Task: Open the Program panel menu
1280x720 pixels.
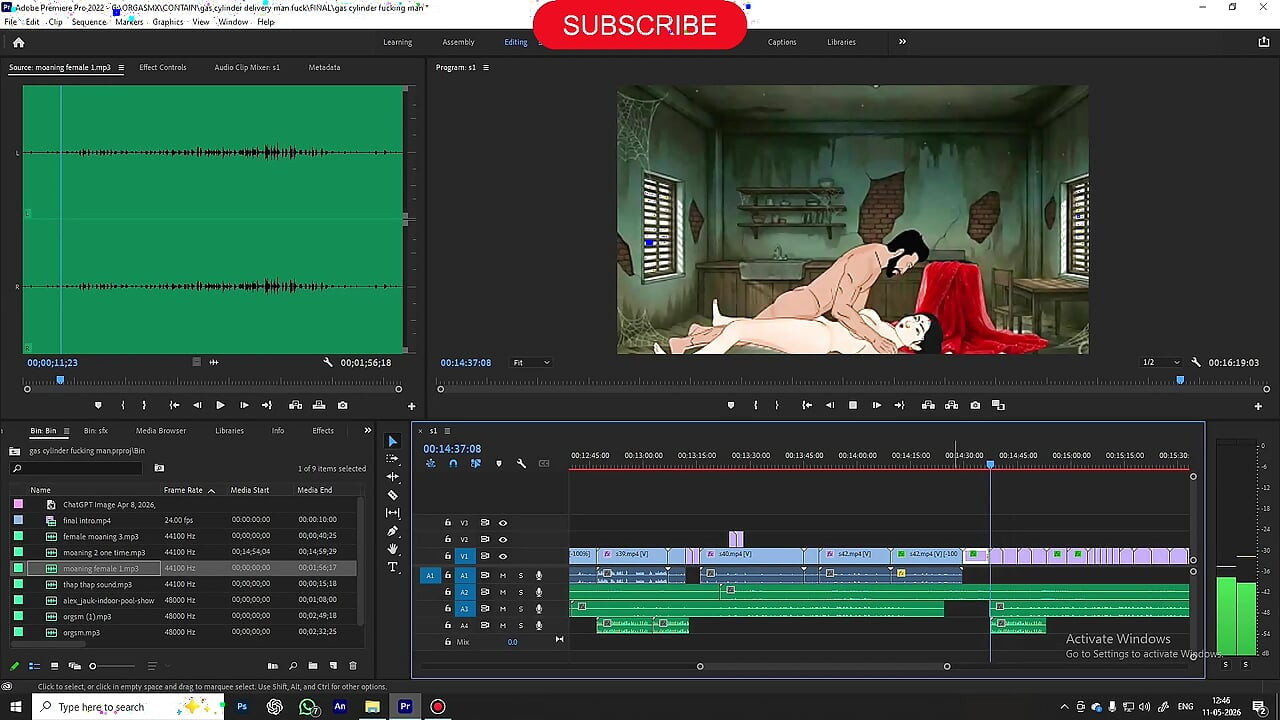Action: (x=486, y=68)
